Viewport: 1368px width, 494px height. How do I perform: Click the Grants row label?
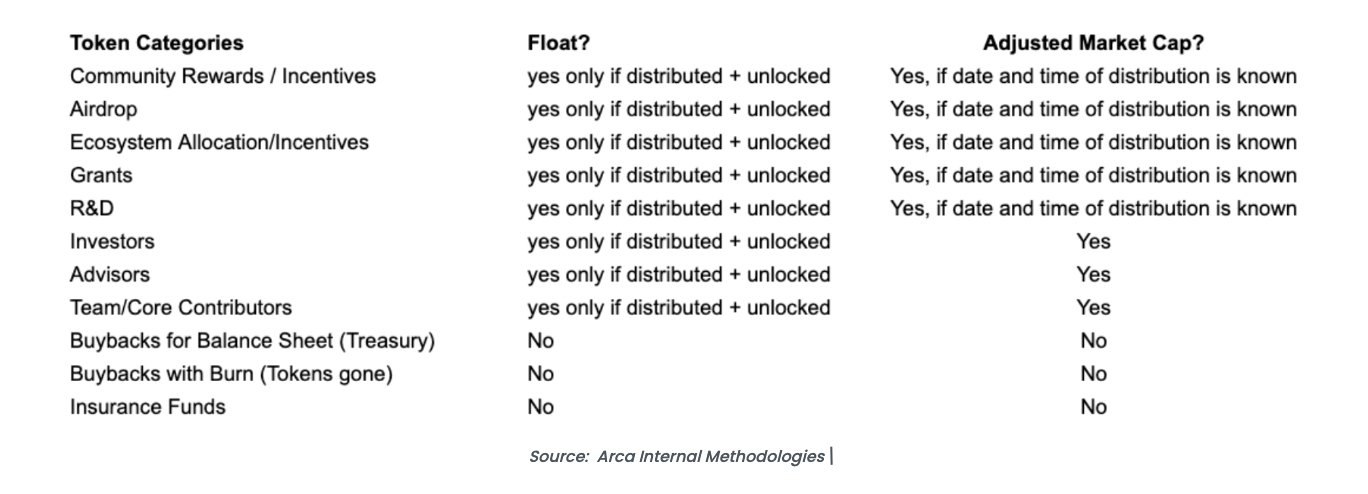(101, 175)
